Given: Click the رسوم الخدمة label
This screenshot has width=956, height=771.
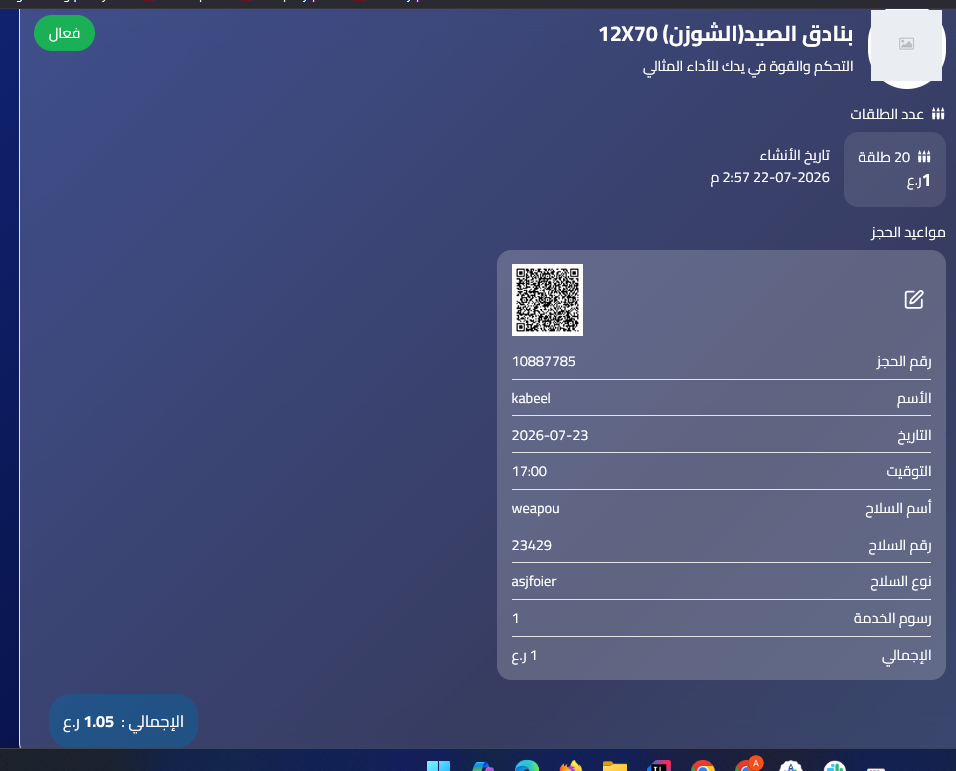Looking at the screenshot, I should (893, 619).
